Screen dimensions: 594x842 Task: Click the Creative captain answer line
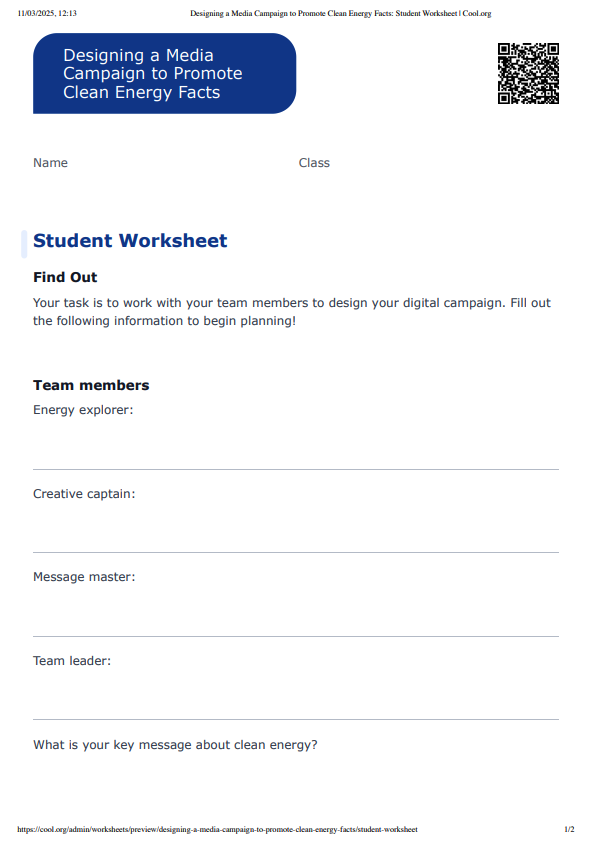click(x=296, y=553)
